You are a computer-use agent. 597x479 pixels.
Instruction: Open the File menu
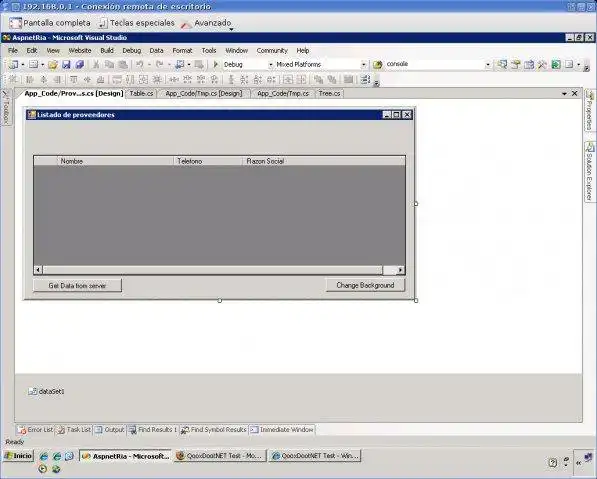[13, 51]
